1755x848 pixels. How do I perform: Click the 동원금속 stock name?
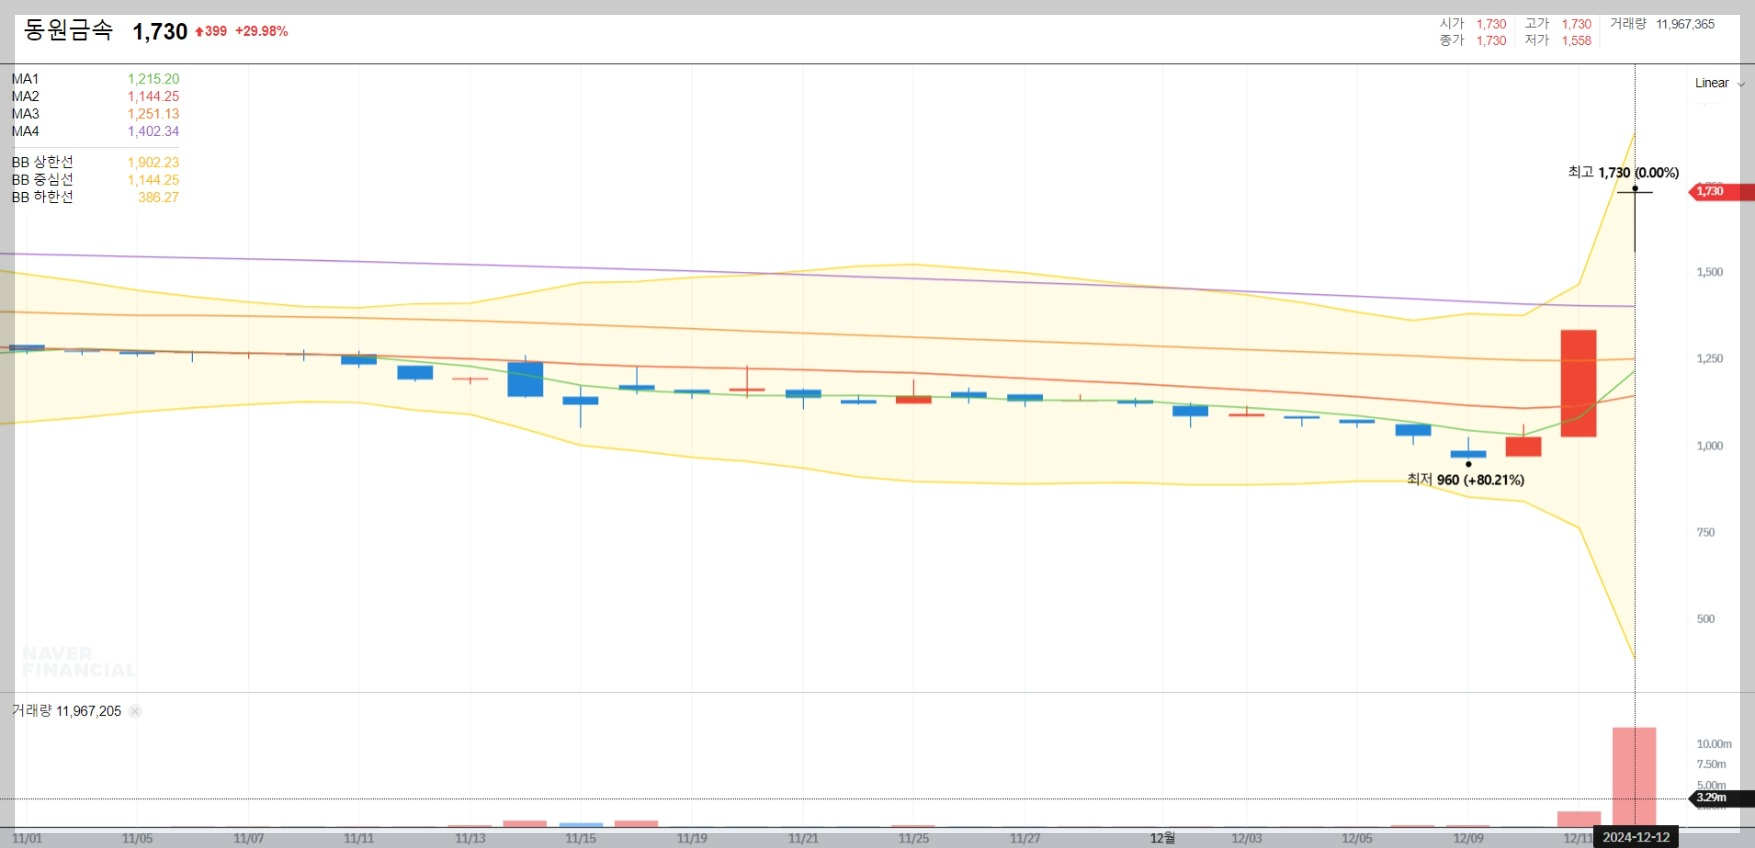(68, 30)
